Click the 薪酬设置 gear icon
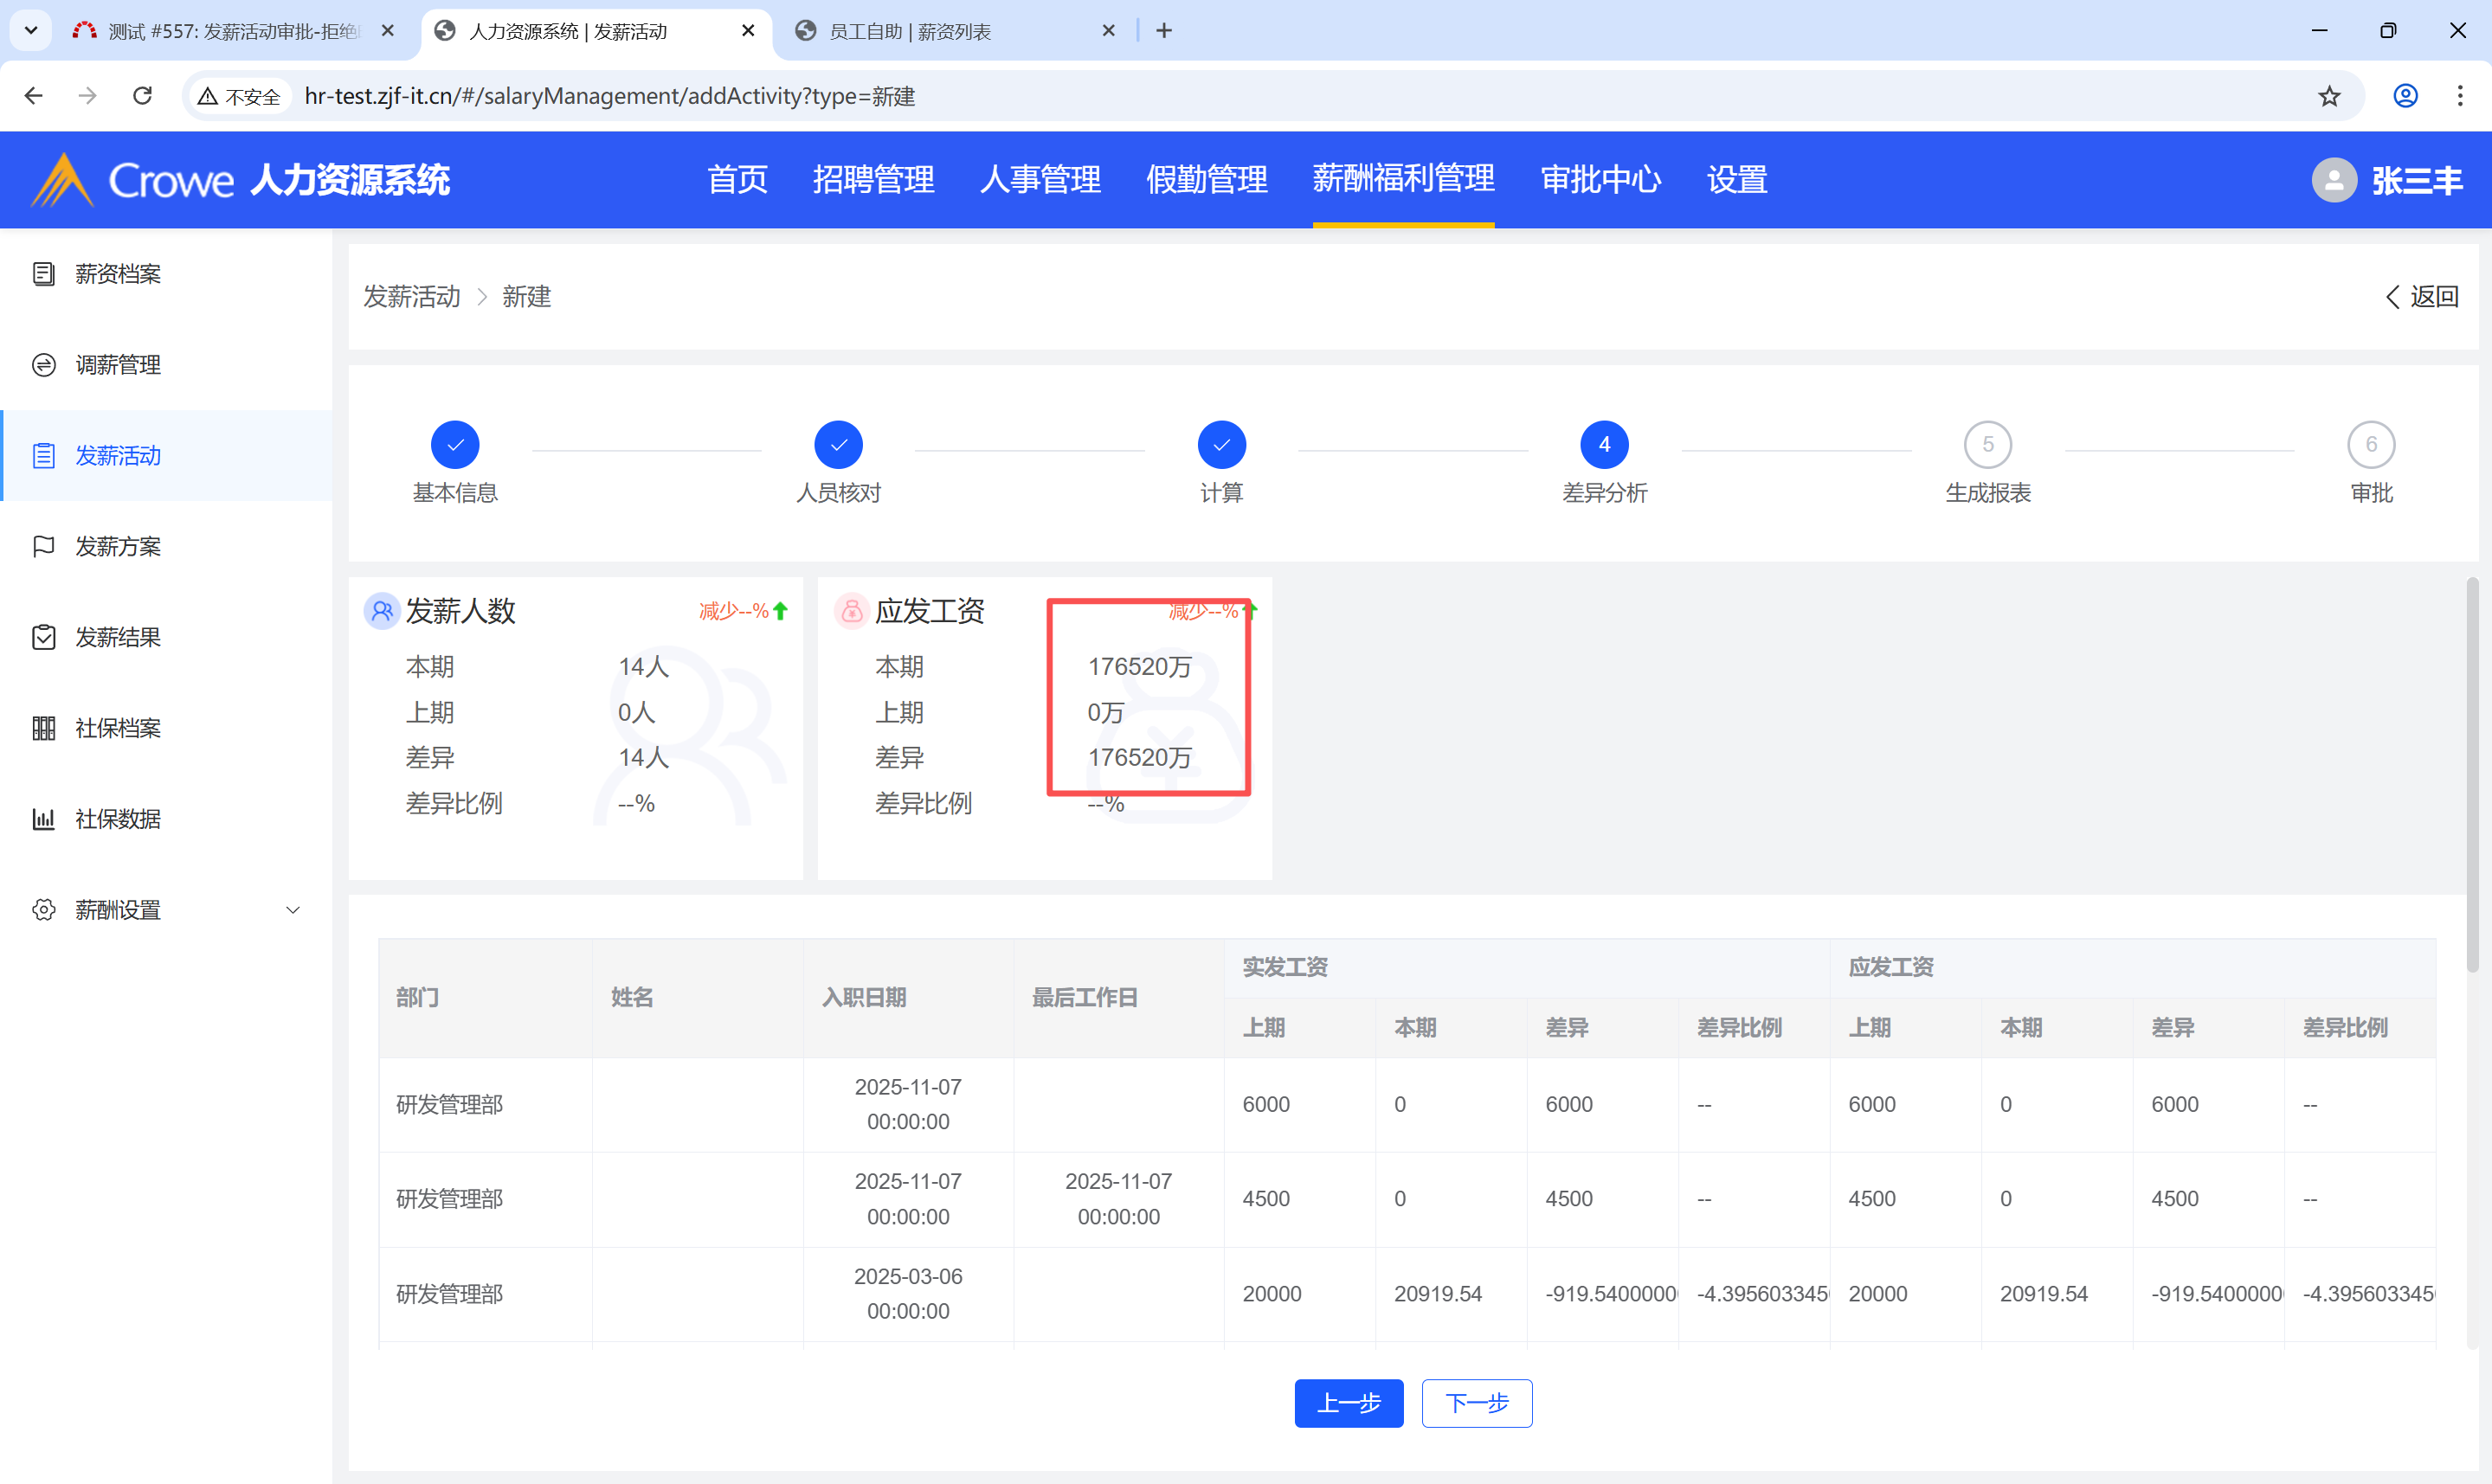Screen dimensions: 2492x1484 (x=43, y=910)
